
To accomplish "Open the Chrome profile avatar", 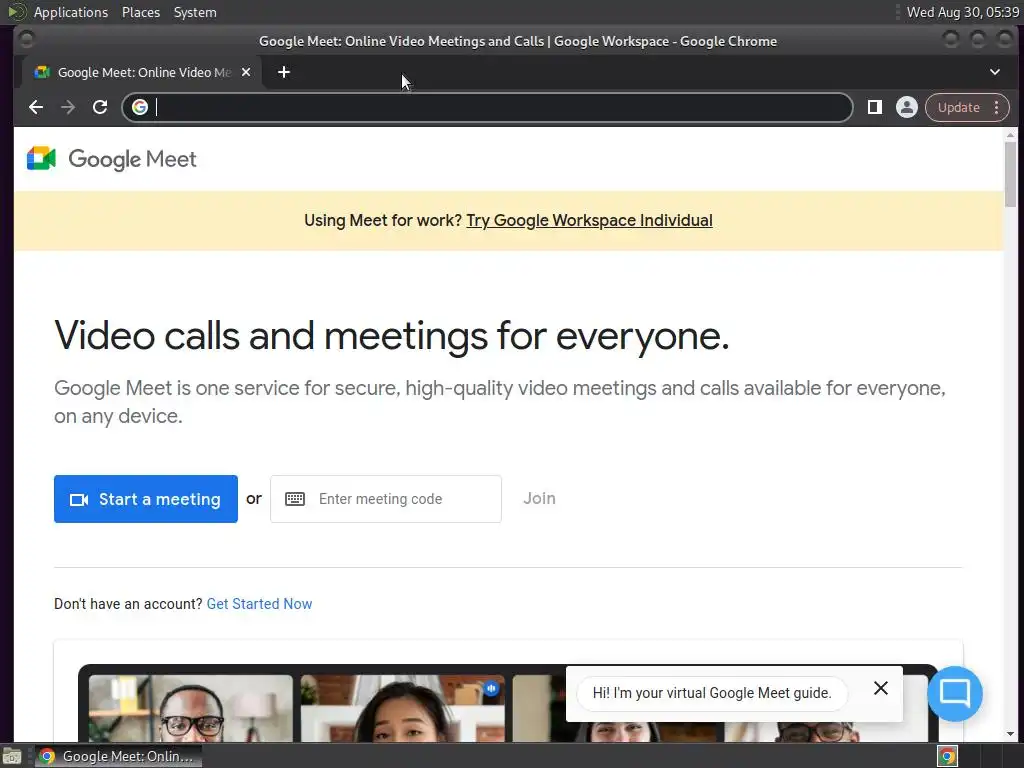I will 906,107.
